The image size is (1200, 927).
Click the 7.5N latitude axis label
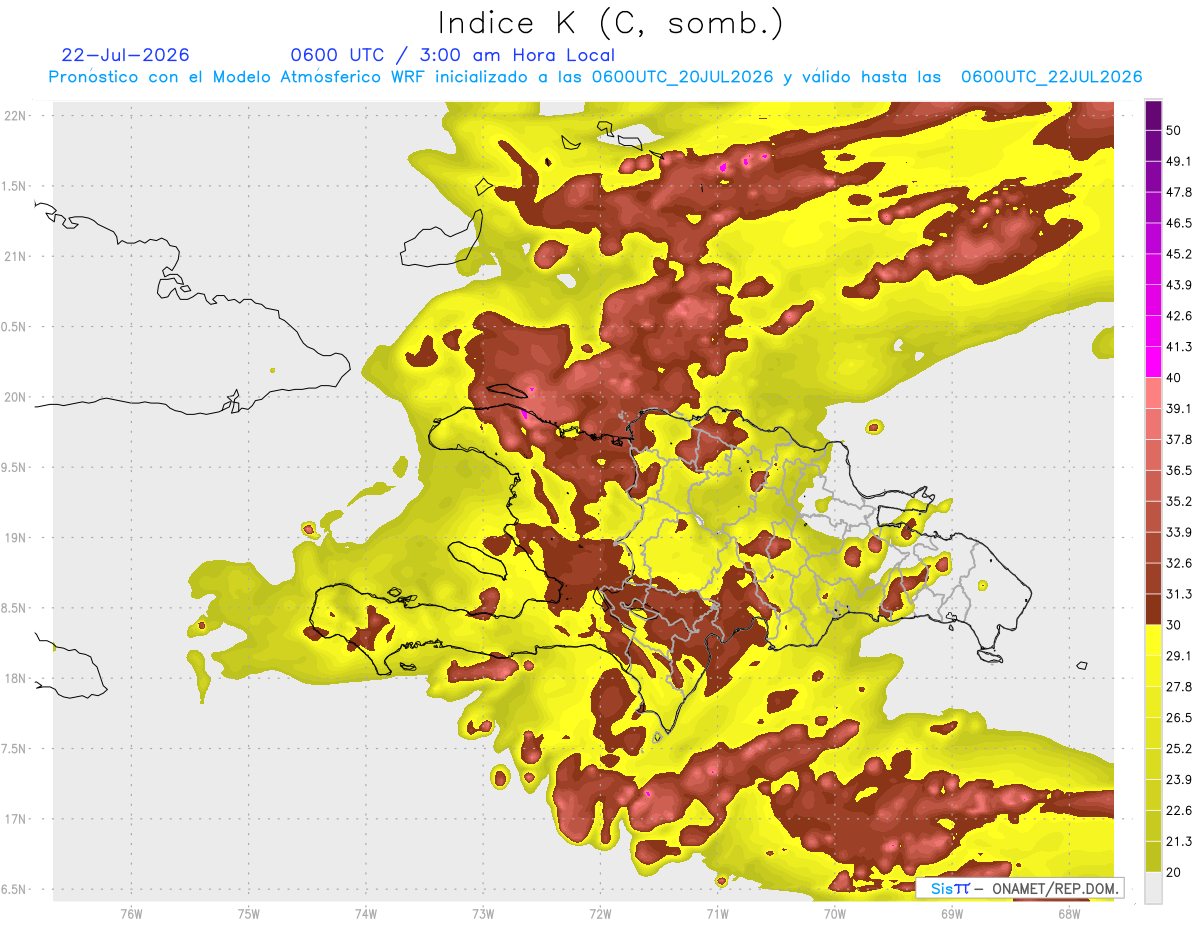coord(14,748)
